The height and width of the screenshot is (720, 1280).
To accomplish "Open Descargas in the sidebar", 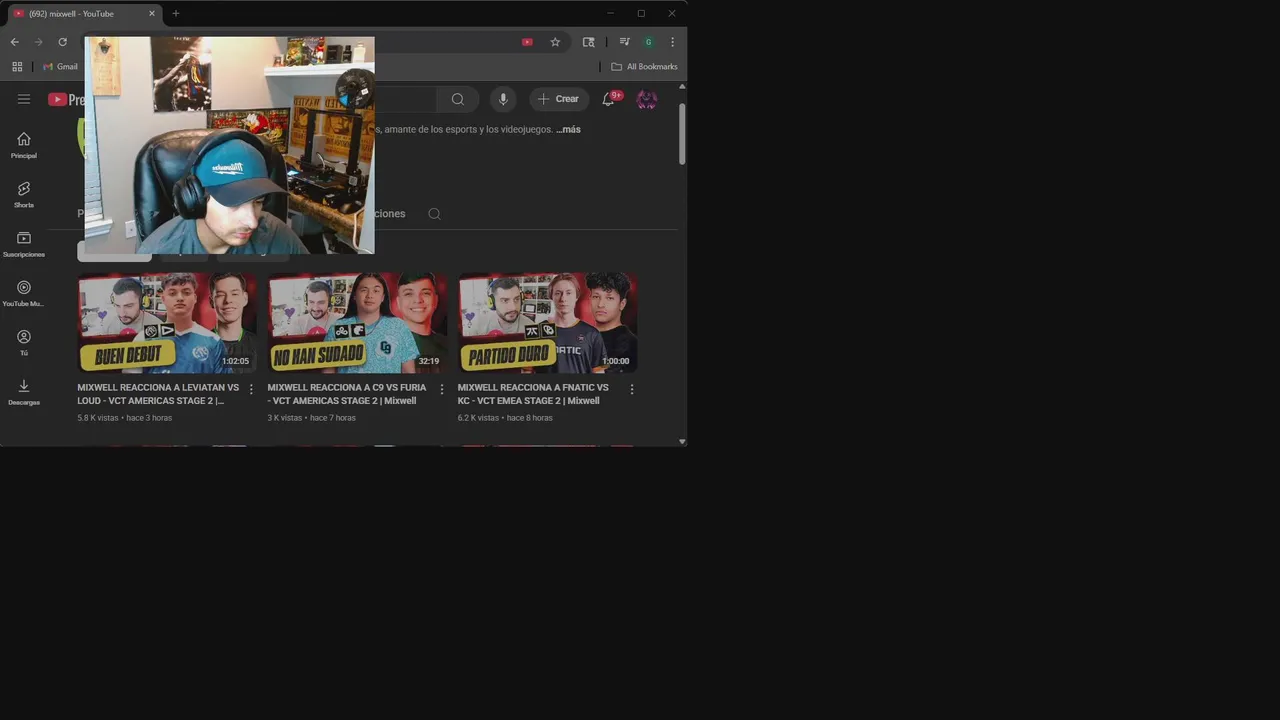I will tap(24, 392).
